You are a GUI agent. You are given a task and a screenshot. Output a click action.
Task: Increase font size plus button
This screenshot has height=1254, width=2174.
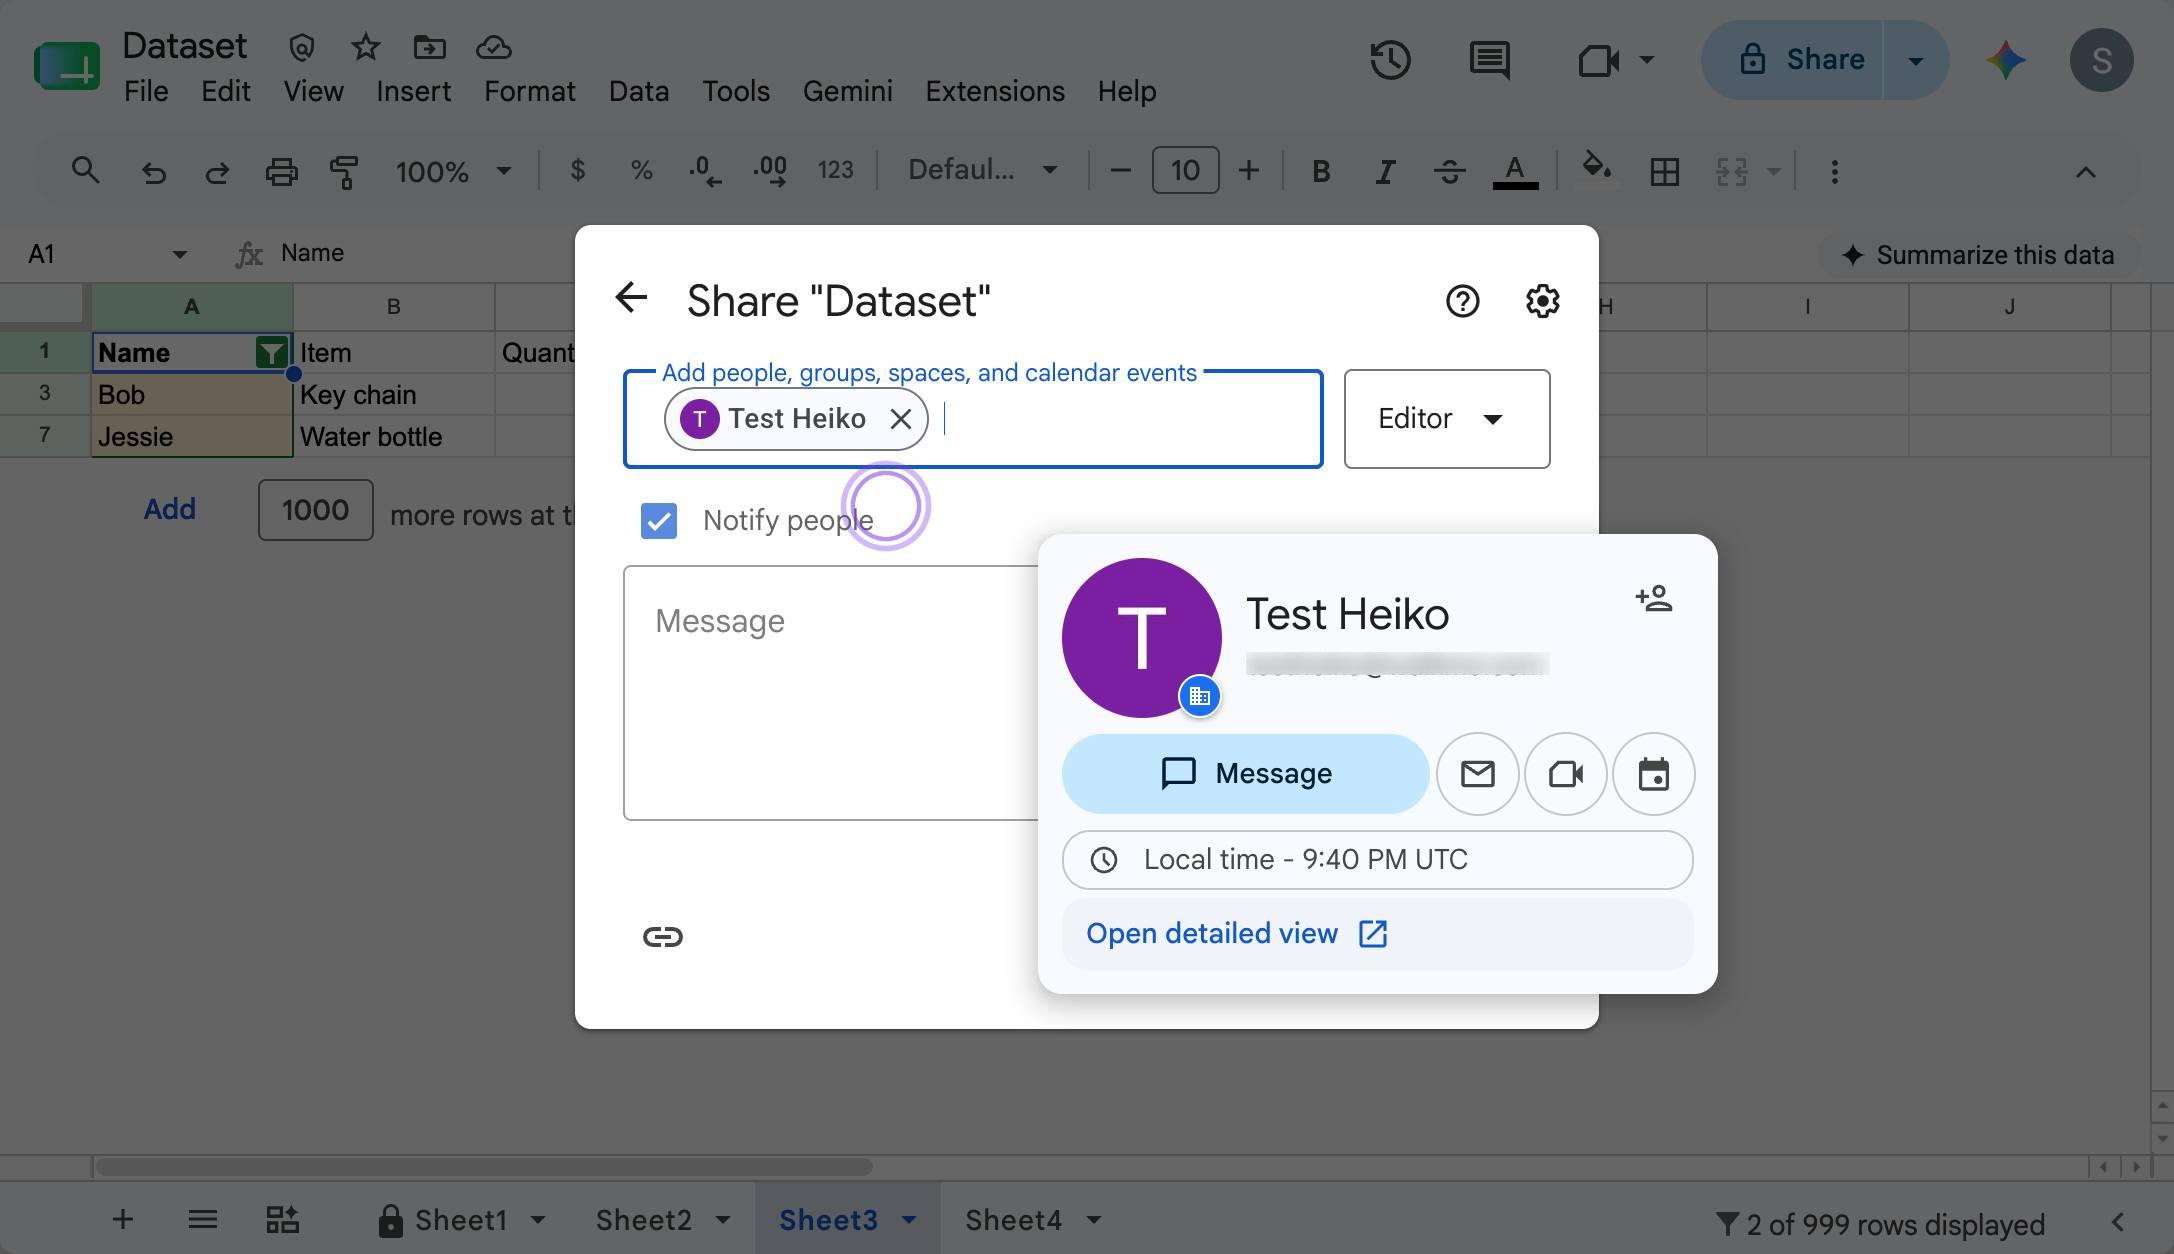pos(1248,171)
